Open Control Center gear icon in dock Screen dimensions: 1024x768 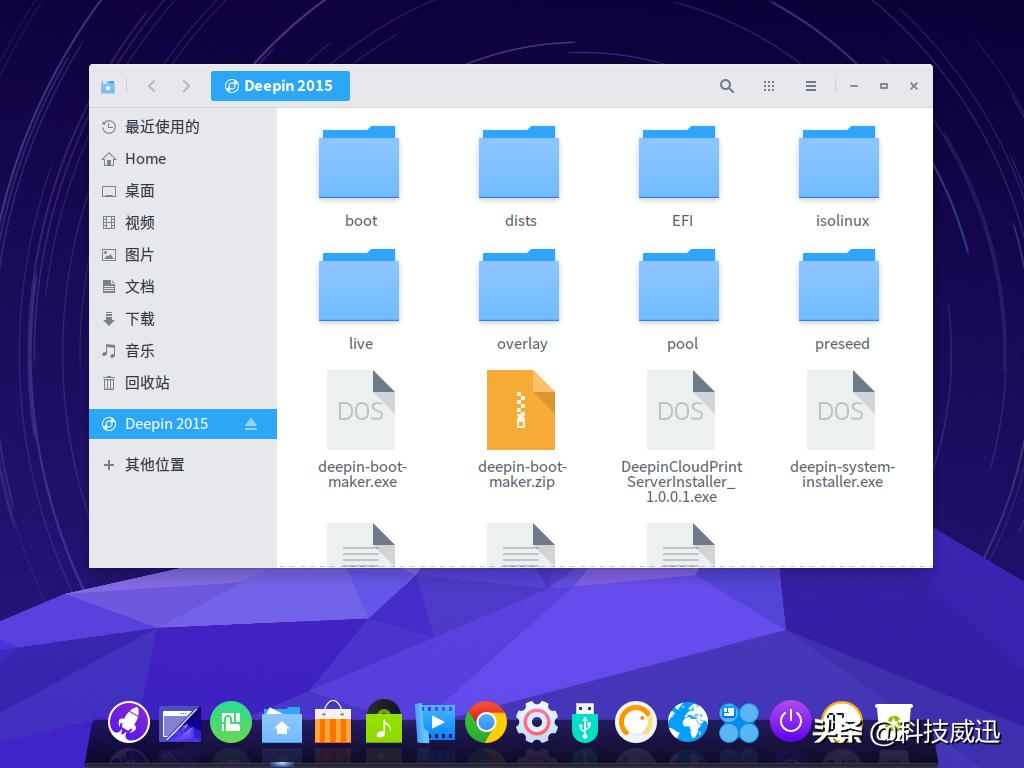[537, 721]
